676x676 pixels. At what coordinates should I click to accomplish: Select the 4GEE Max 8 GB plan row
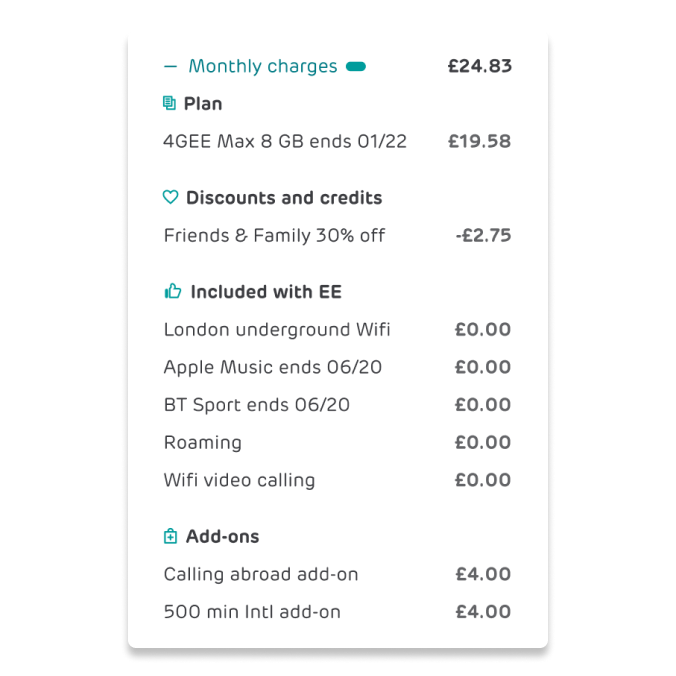point(337,141)
